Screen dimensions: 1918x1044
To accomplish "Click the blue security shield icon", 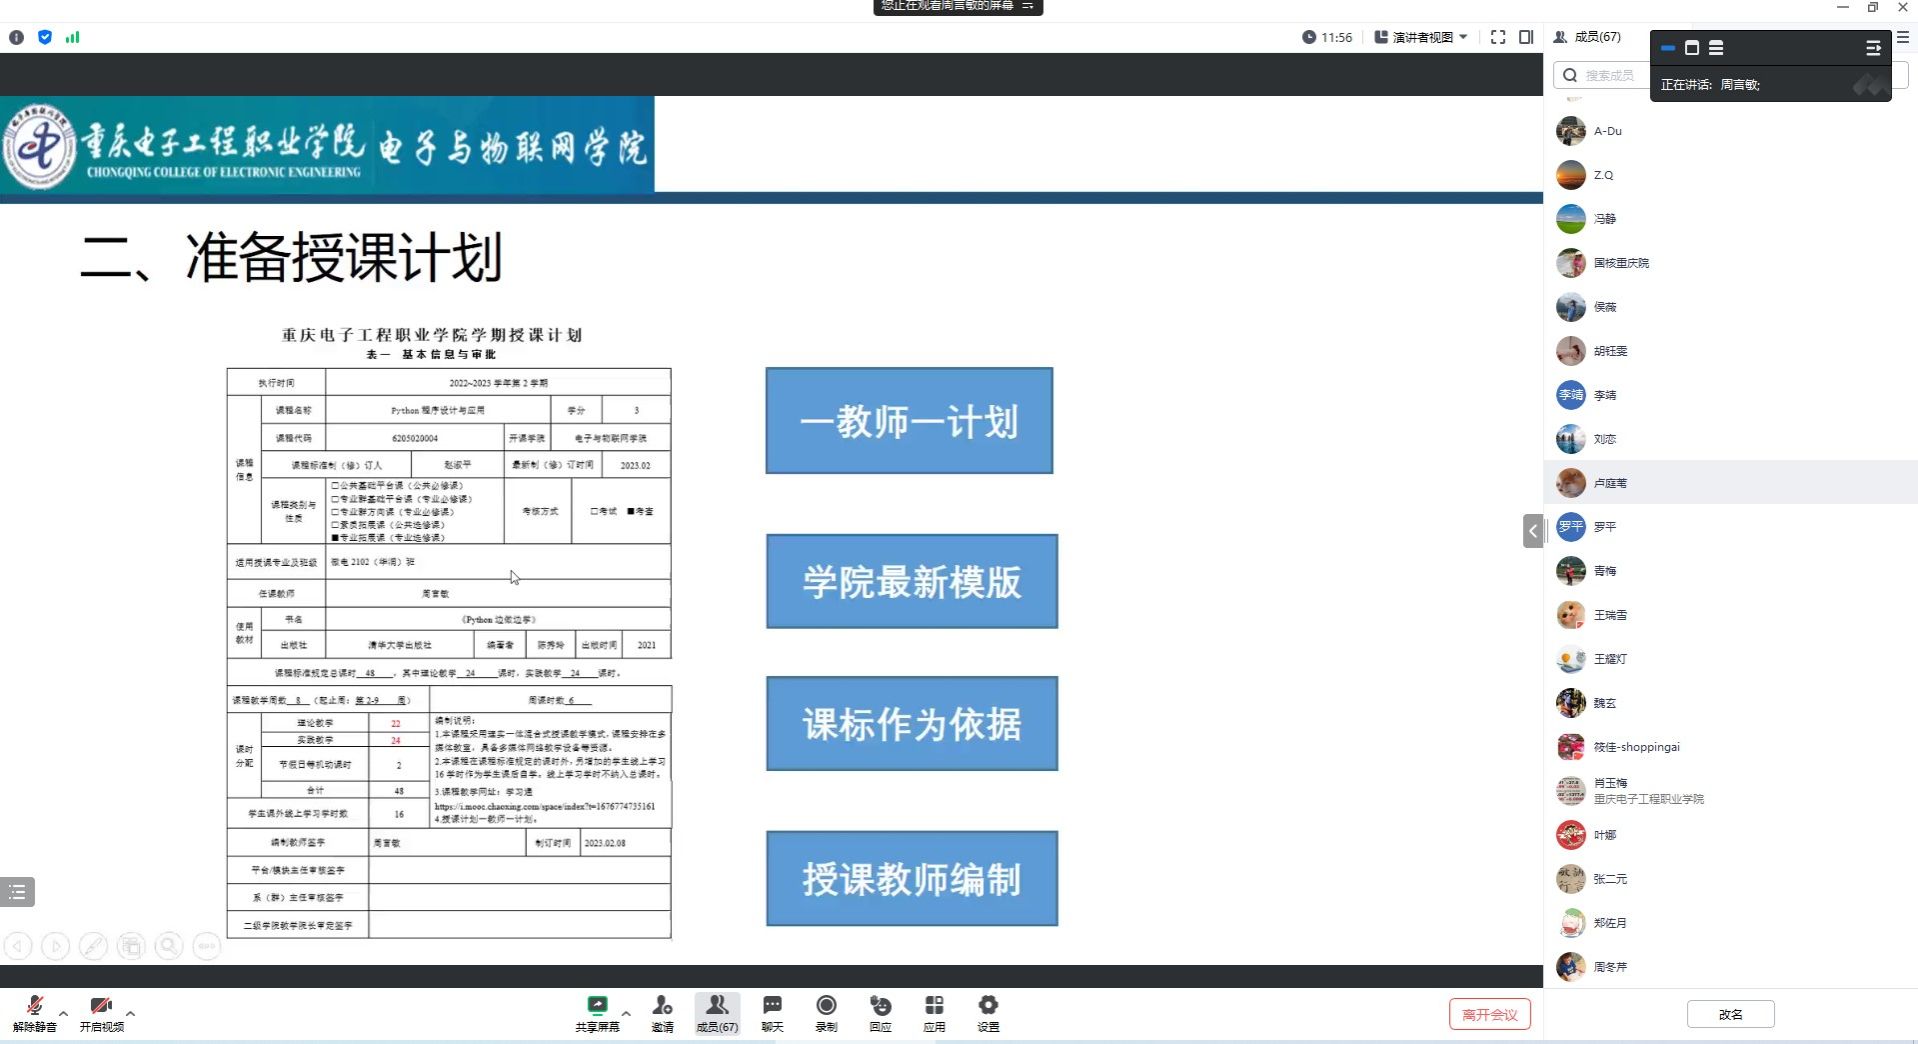I will point(45,37).
